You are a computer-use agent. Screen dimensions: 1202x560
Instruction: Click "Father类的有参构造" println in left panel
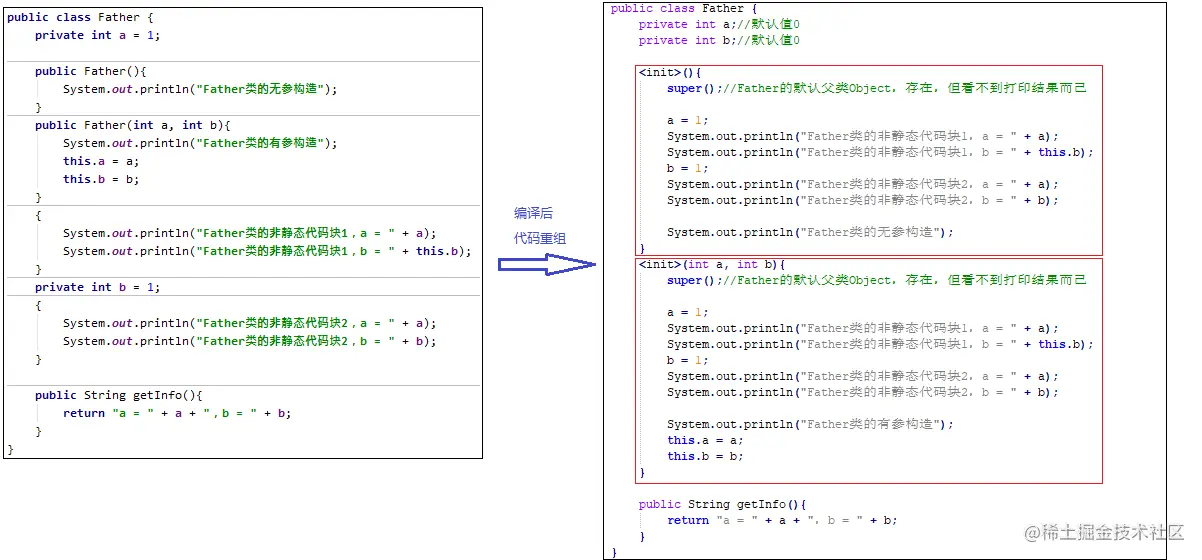(x=200, y=143)
